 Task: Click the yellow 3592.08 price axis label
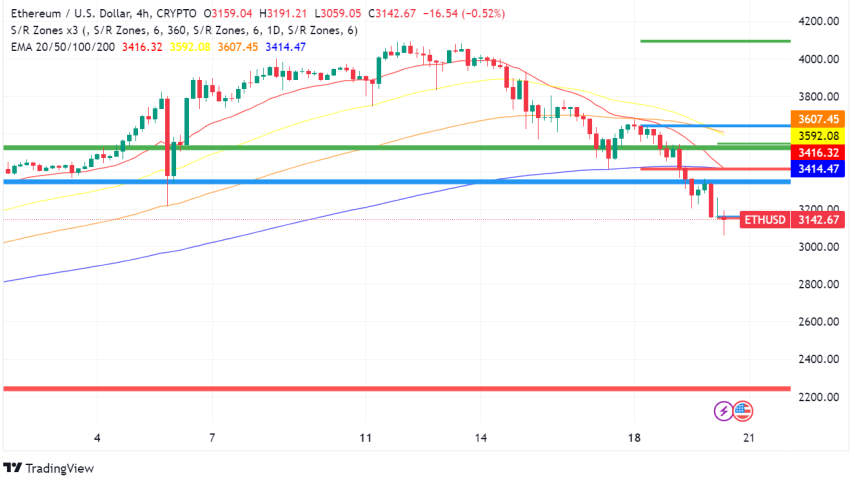[x=818, y=136]
